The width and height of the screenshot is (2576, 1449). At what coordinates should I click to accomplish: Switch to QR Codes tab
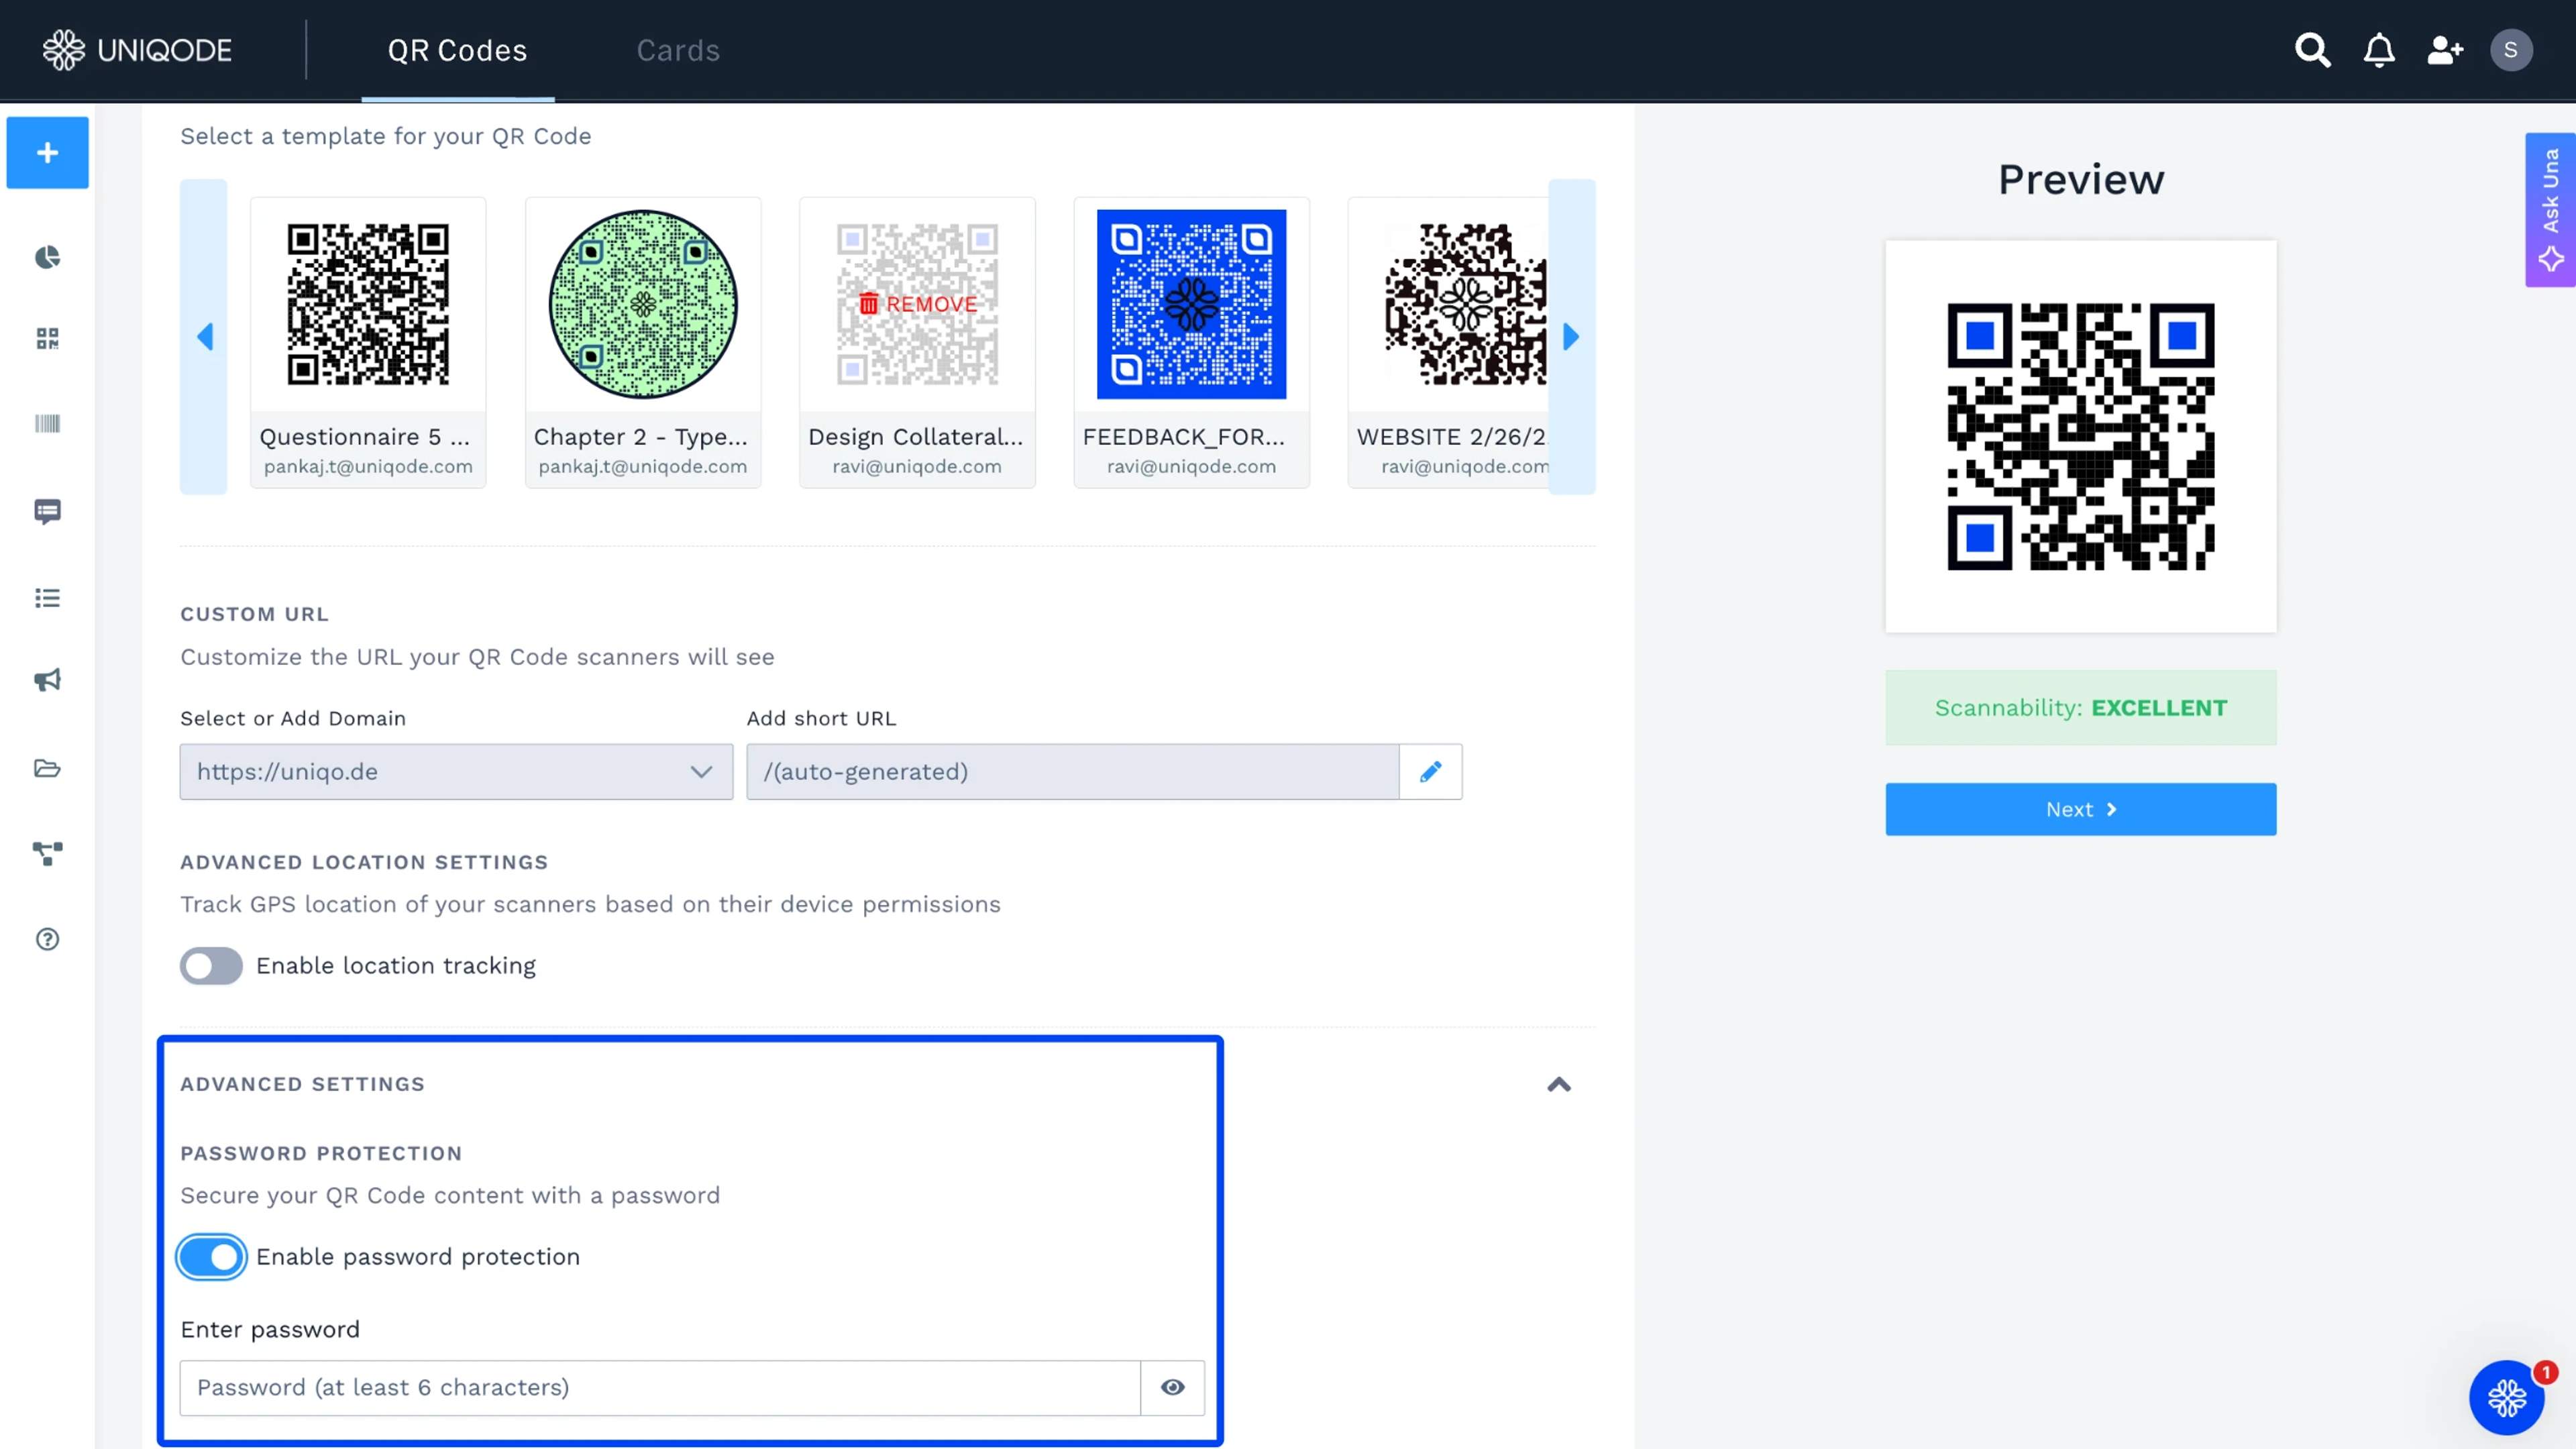pyautogui.click(x=457, y=50)
